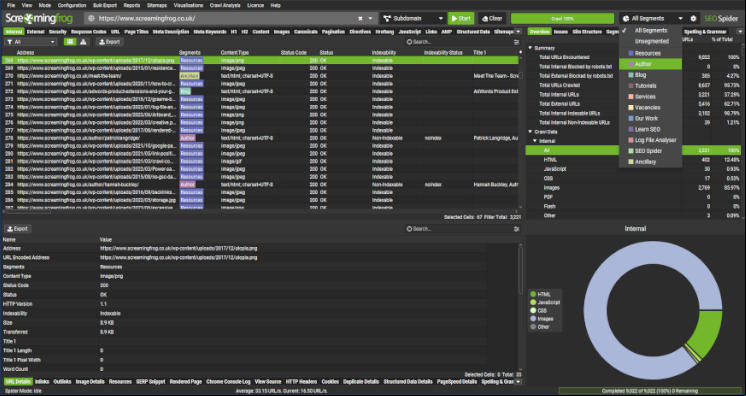Viewport: 746px width, 396px height.
Task: Toggle HTML in chart legend
Action: pyautogui.click(x=540, y=294)
